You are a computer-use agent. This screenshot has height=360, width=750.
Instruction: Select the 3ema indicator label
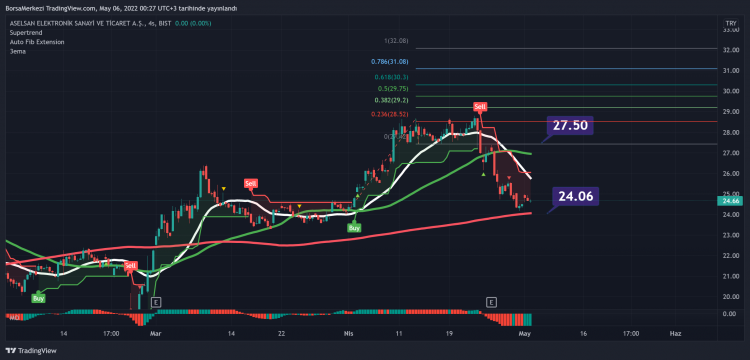coord(18,51)
